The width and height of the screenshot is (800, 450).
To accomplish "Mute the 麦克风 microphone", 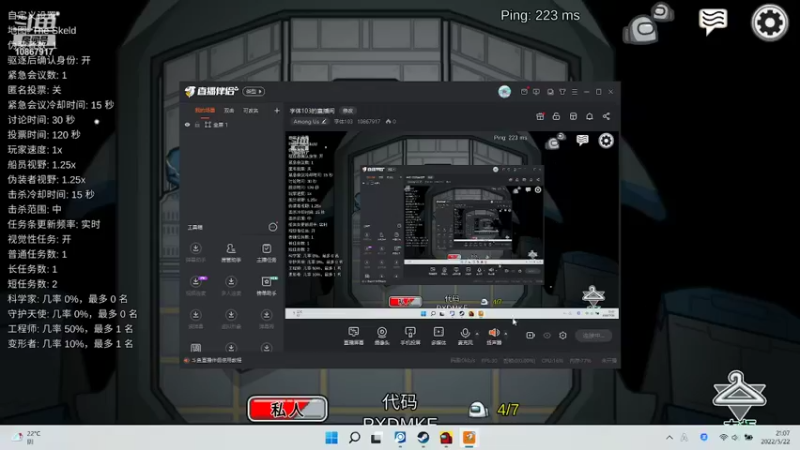I will [465, 336].
